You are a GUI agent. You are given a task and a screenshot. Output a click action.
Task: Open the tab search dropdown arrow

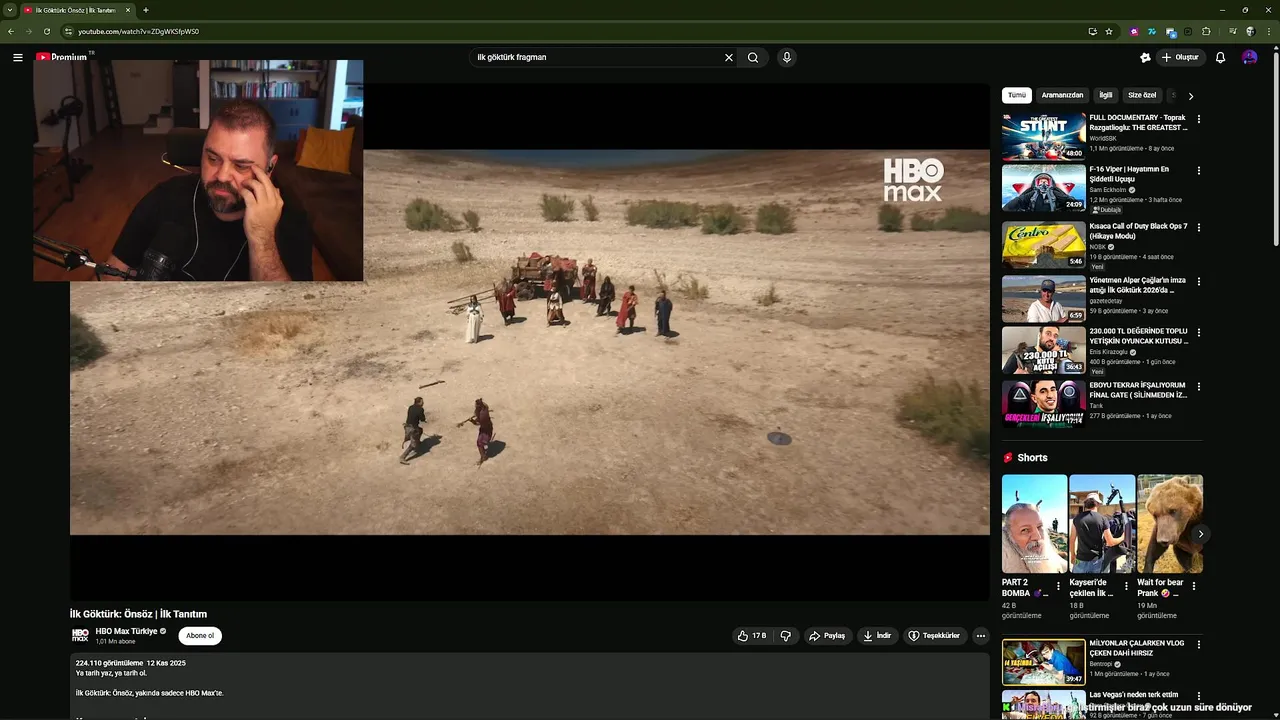pos(10,10)
